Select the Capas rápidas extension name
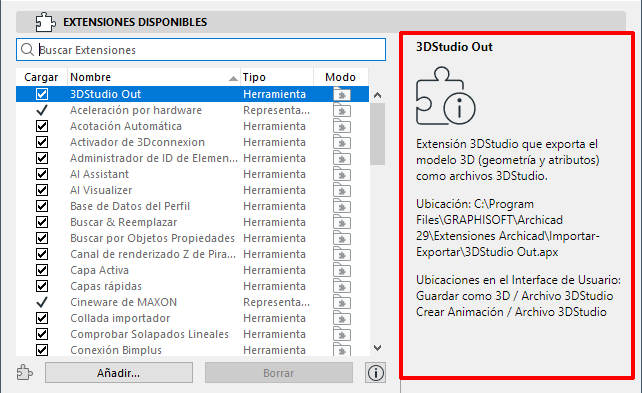This screenshot has width=642, height=393. tap(106, 286)
